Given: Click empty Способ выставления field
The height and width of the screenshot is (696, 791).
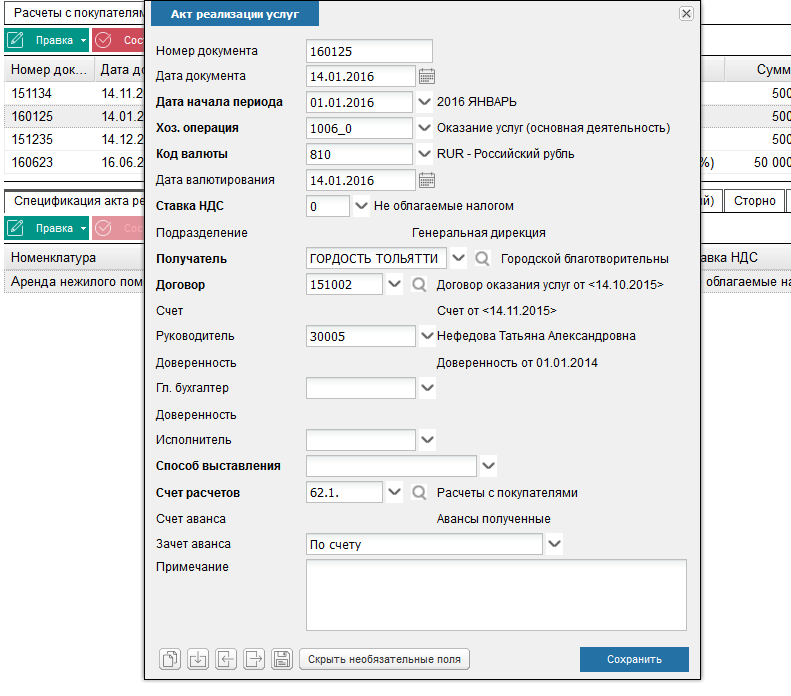Looking at the screenshot, I should (x=391, y=466).
